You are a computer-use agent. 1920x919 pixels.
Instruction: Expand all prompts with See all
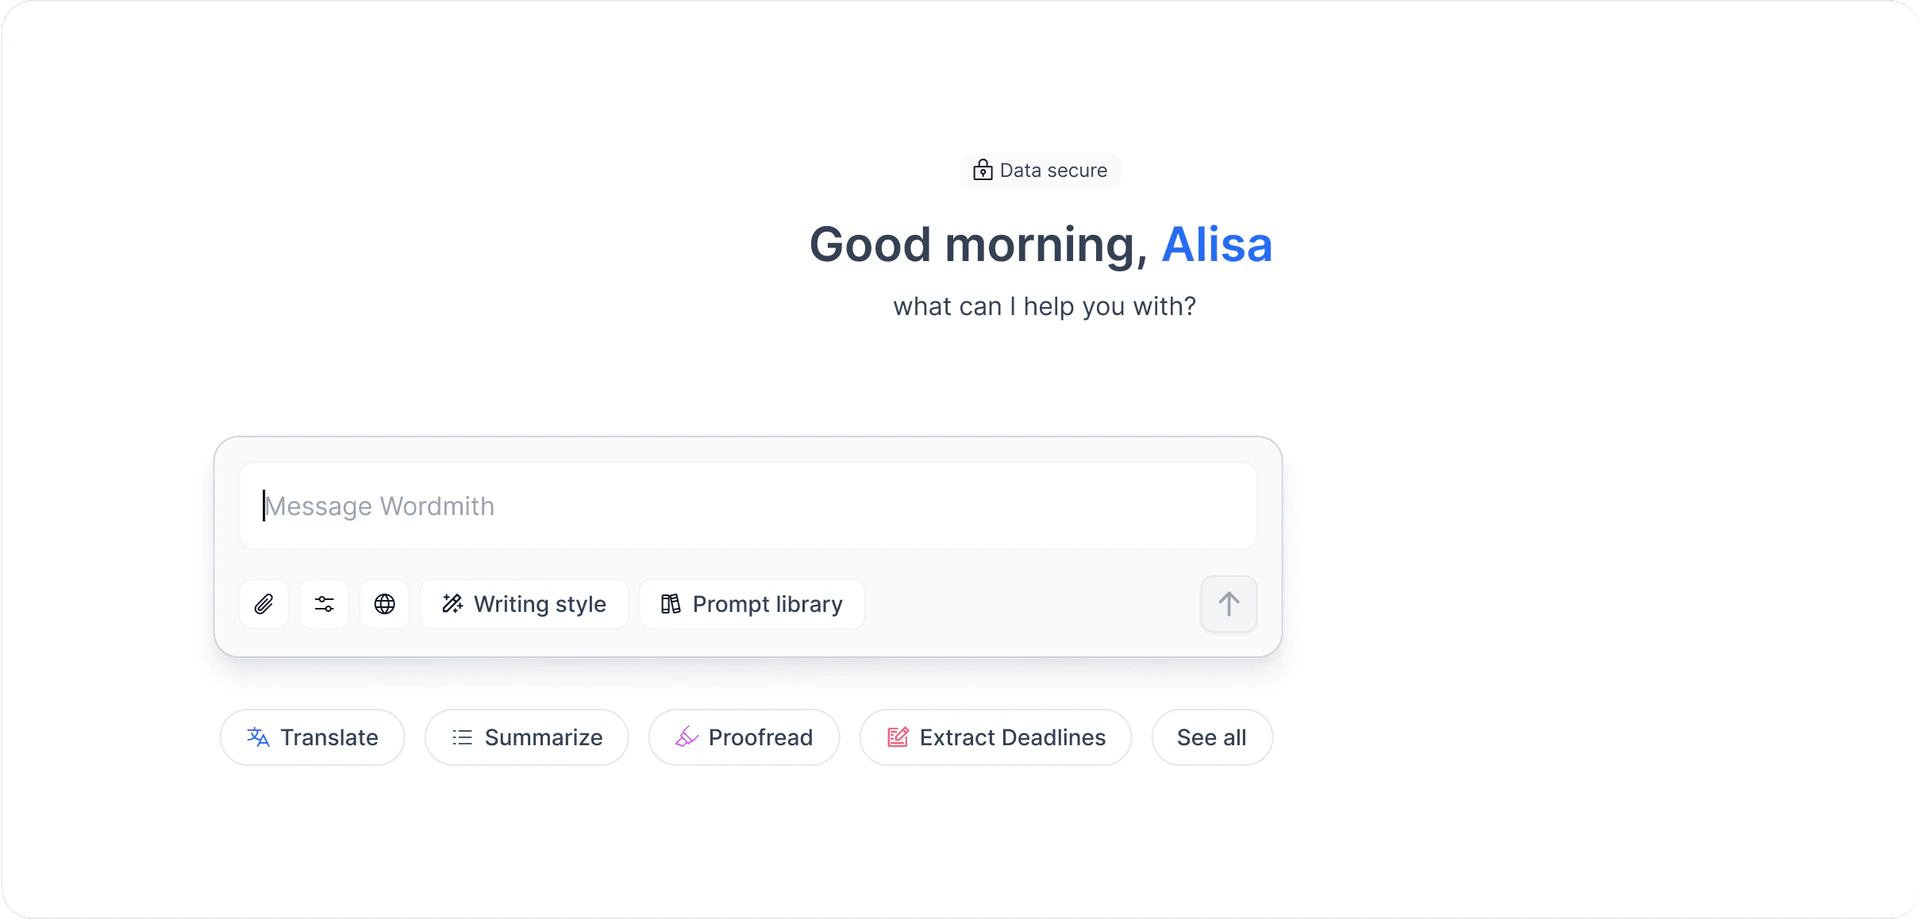click(1211, 737)
